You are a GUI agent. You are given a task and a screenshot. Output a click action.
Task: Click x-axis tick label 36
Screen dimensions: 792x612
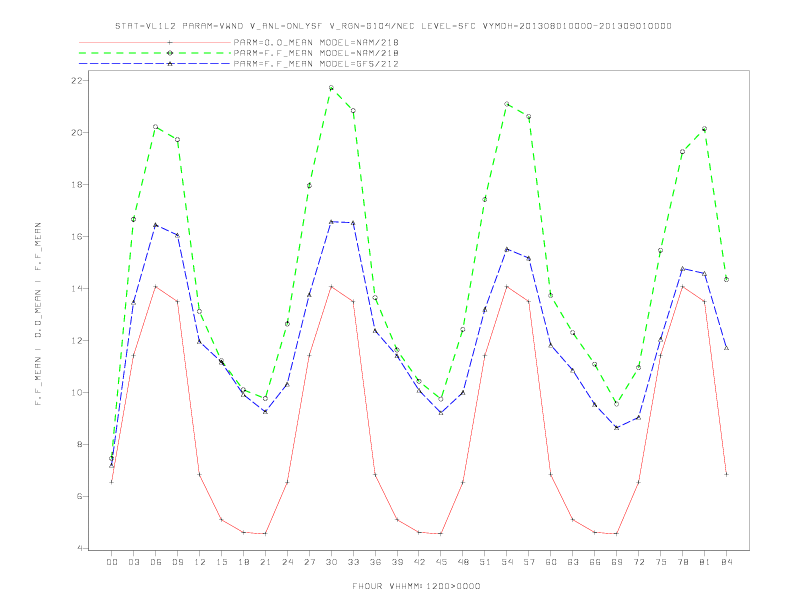(x=375, y=562)
